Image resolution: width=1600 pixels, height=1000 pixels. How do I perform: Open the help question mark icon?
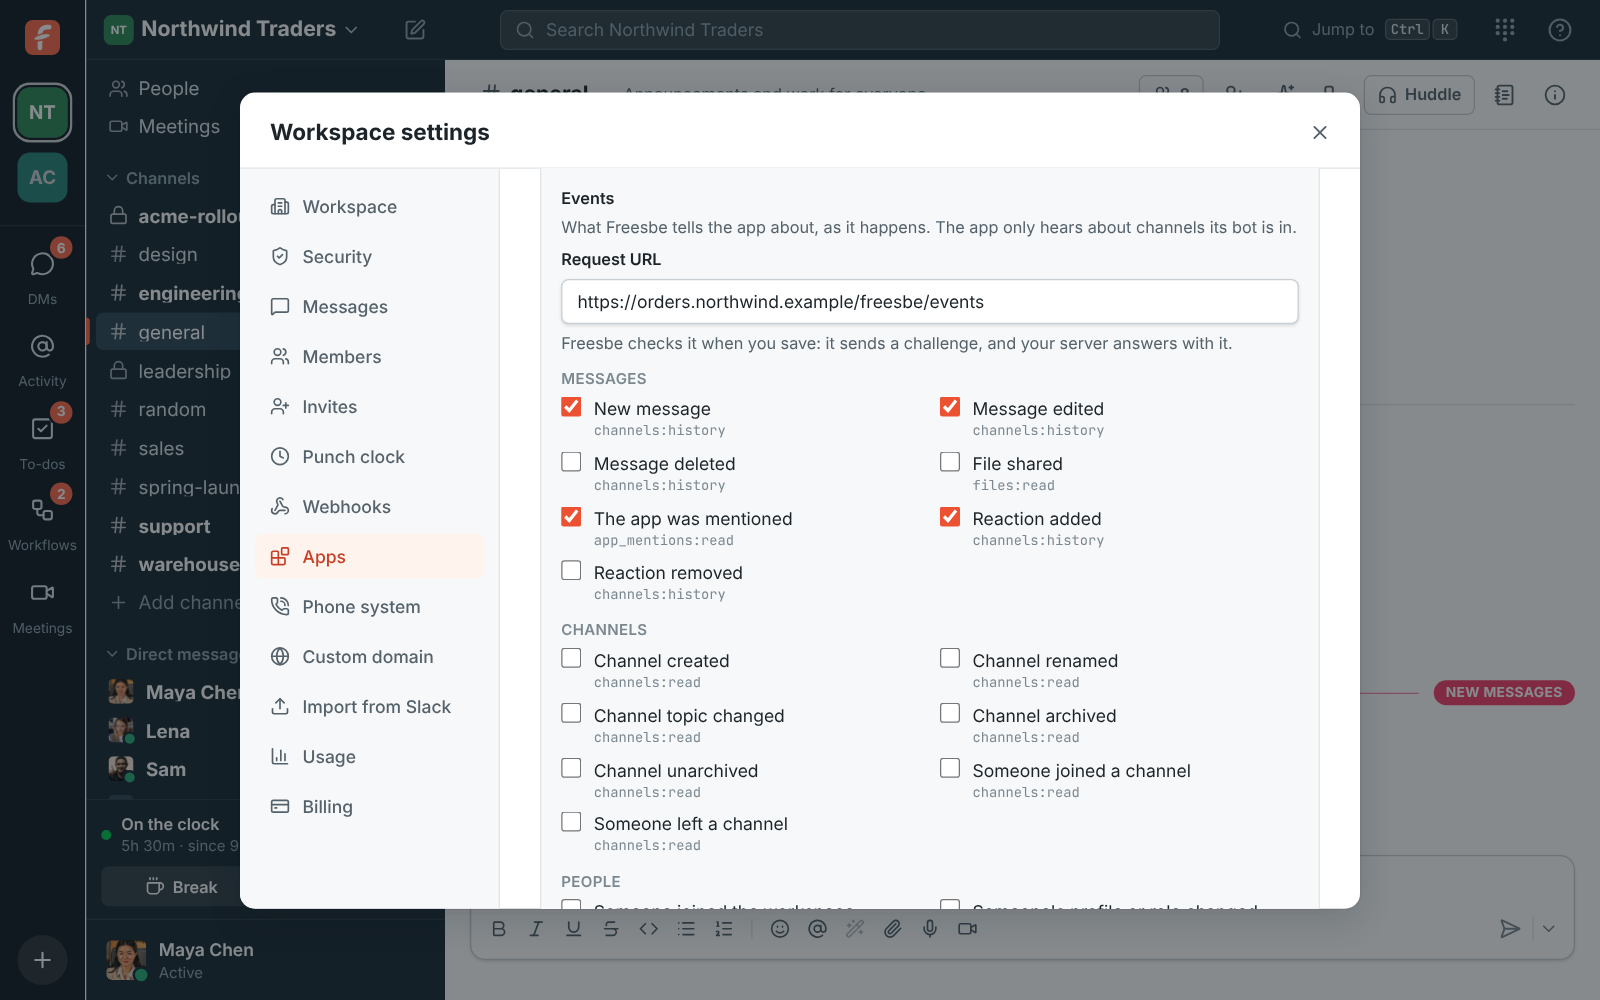click(x=1560, y=30)
